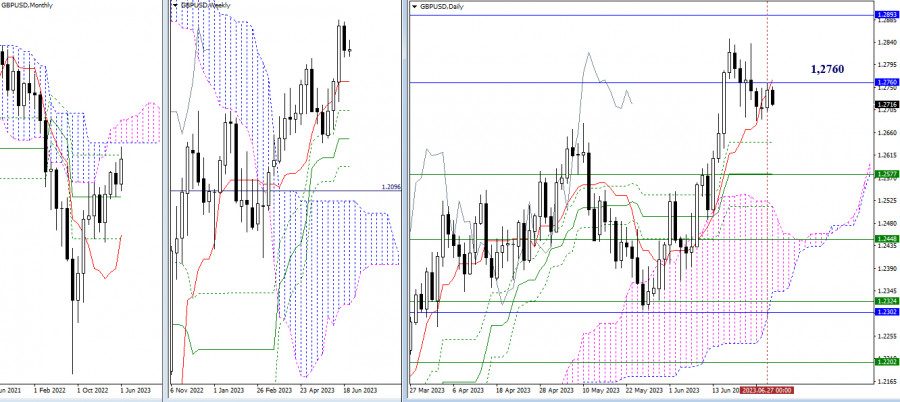Viewport: 900px width, 402px height.
Task: Click the 1.2480 value on the price axis
Action: click(x=887, y=223)
